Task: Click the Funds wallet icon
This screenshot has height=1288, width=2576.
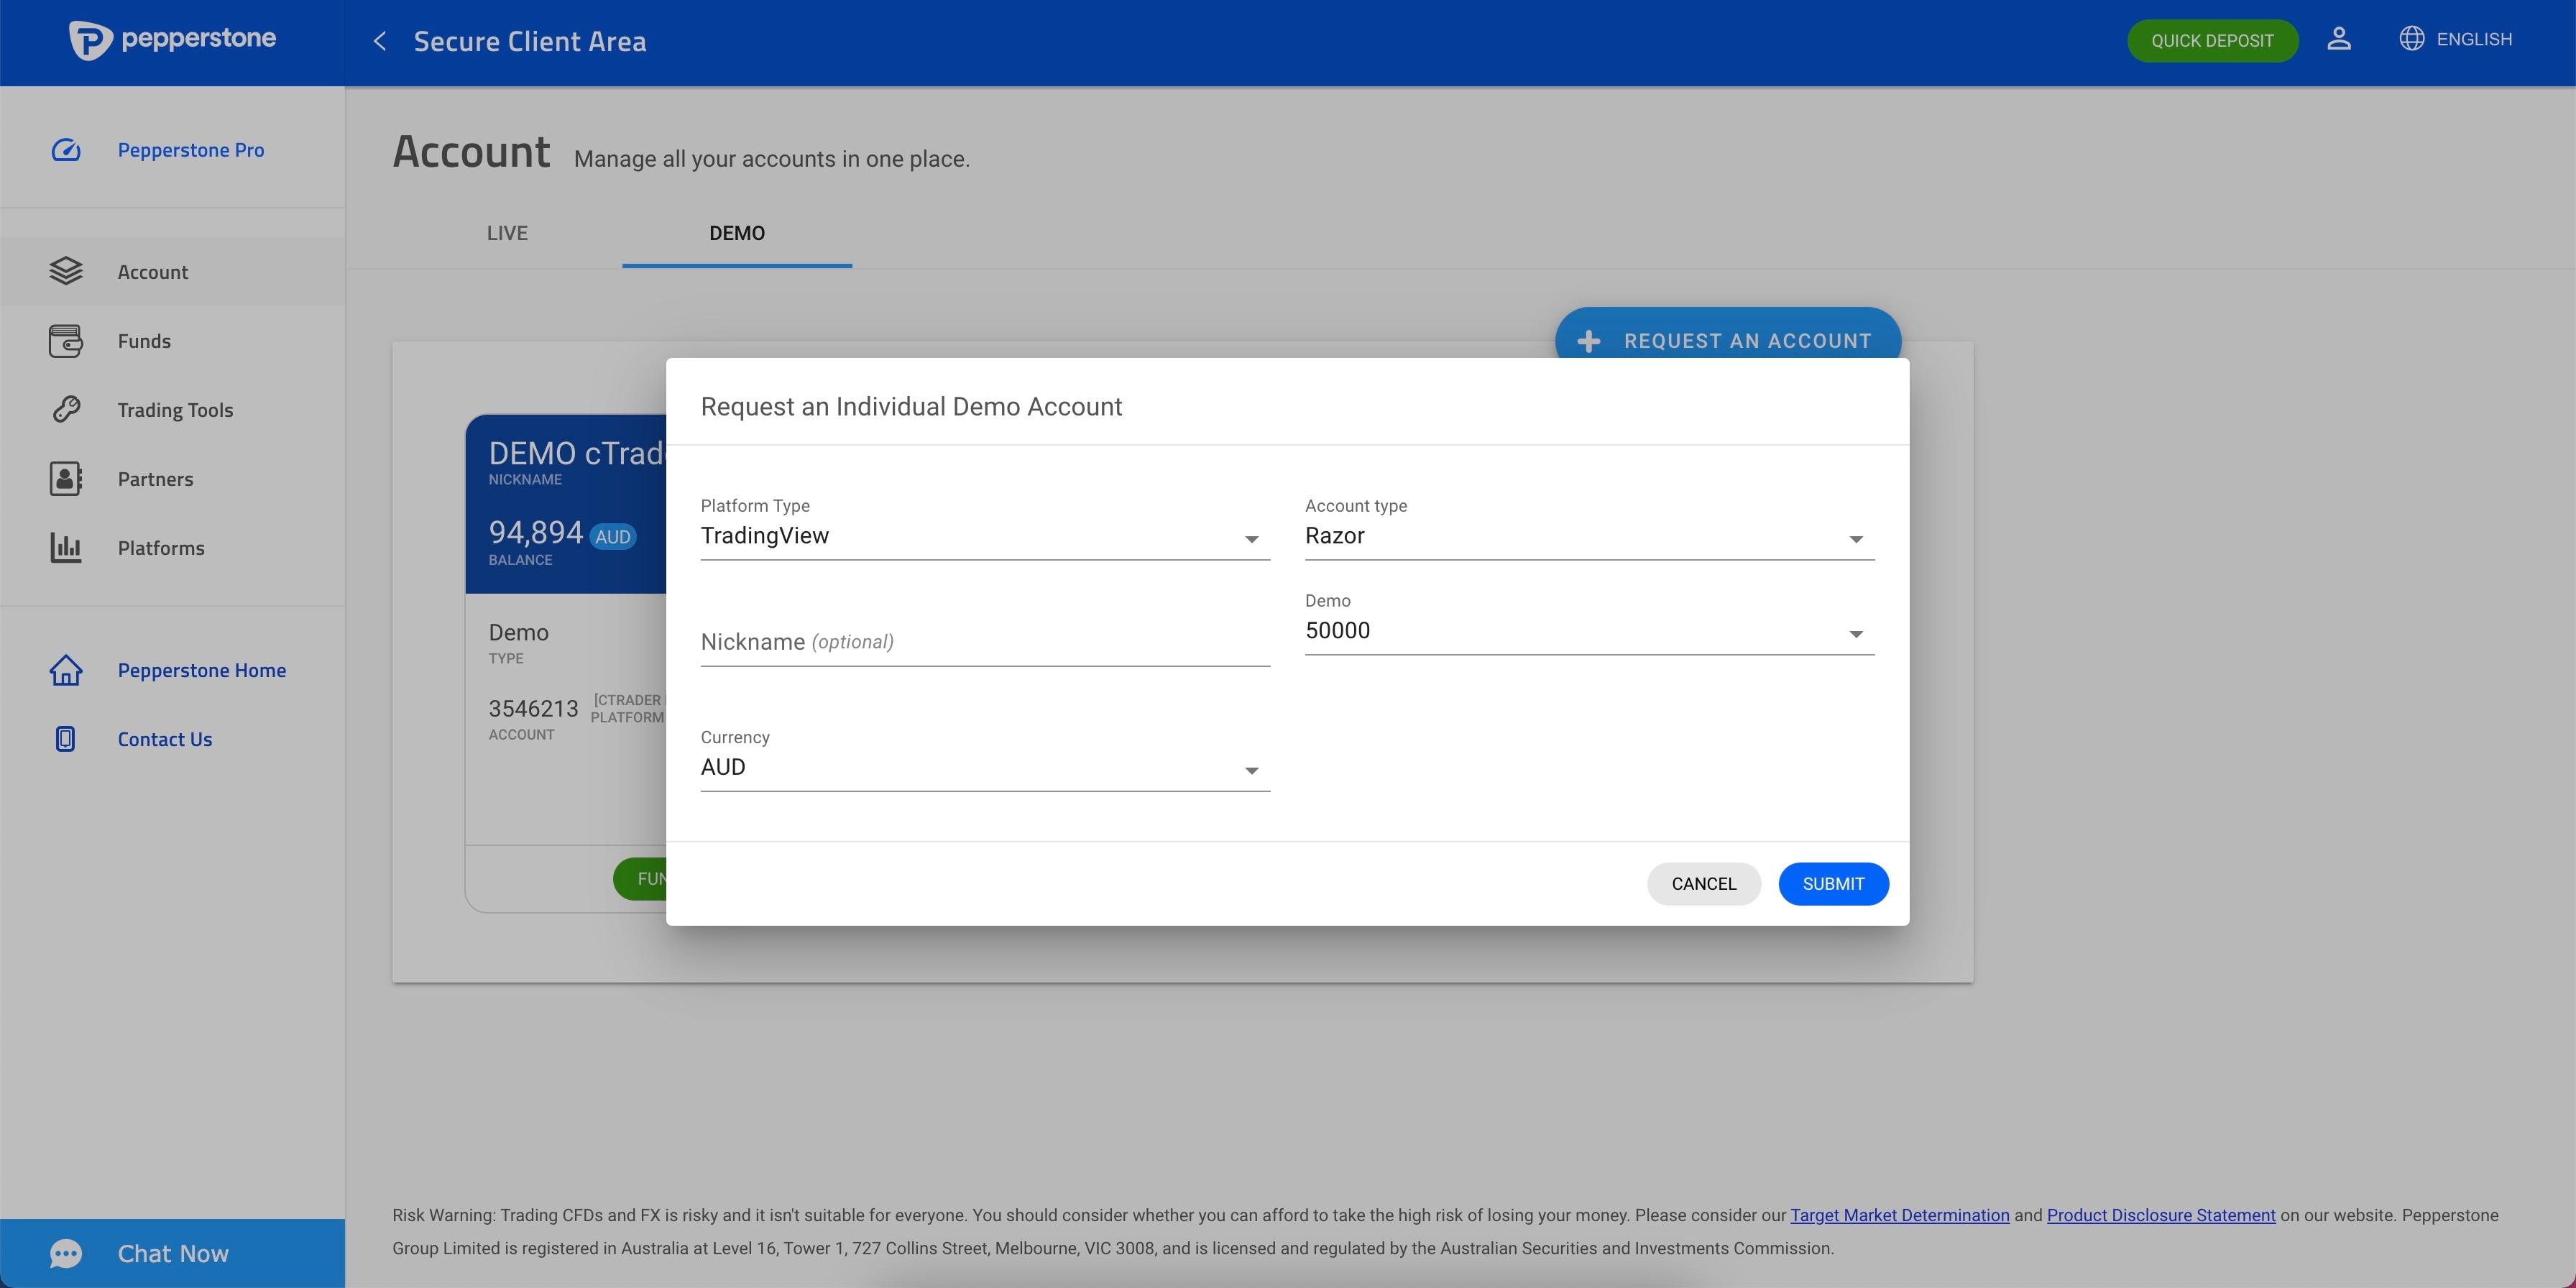Action: [x=66, y=341]
